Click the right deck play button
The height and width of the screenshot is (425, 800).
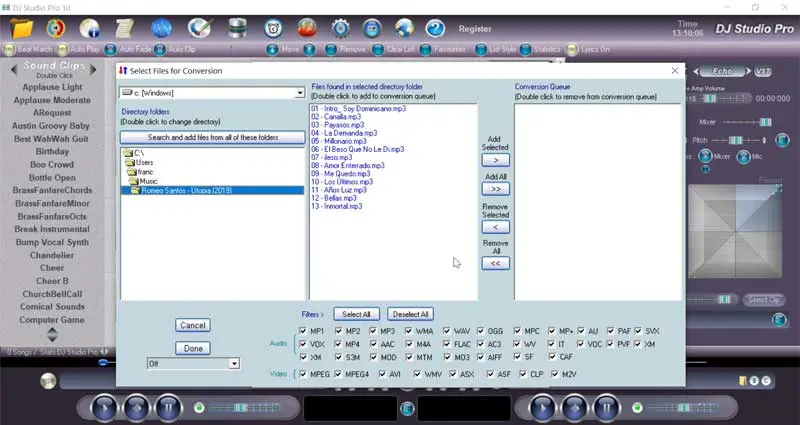click(543, 408)
